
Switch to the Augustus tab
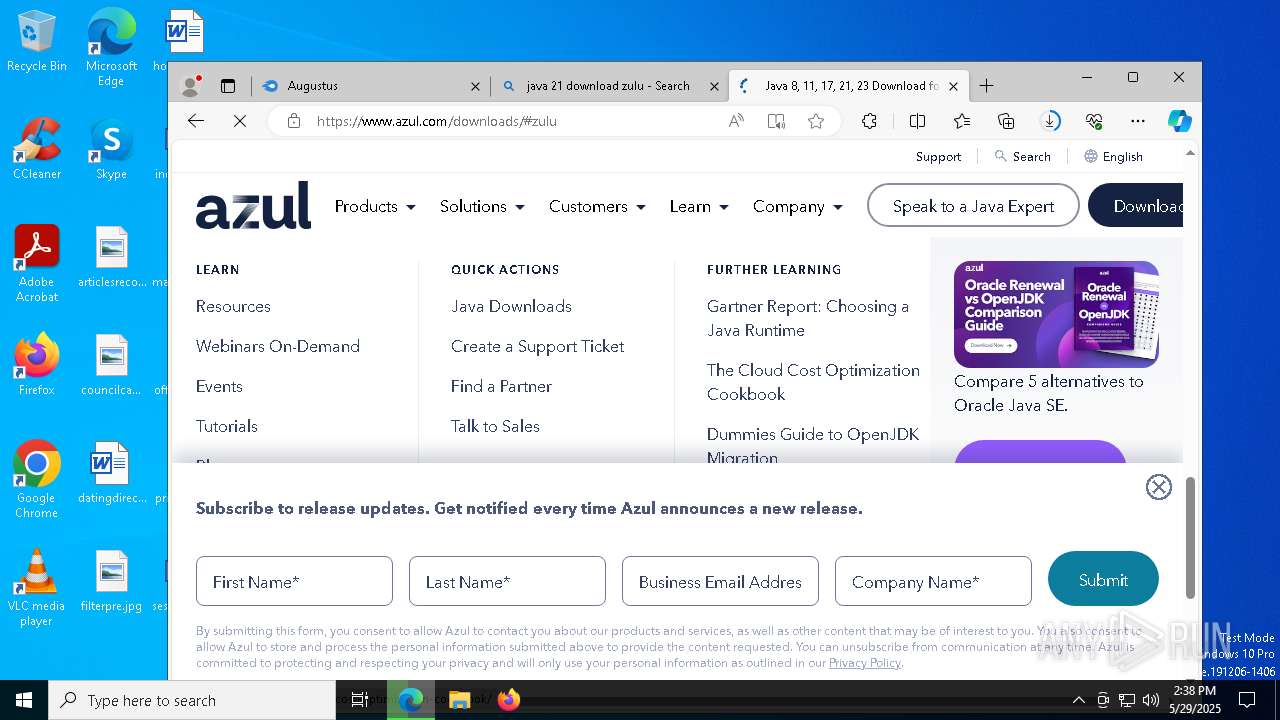click(370, 86)
